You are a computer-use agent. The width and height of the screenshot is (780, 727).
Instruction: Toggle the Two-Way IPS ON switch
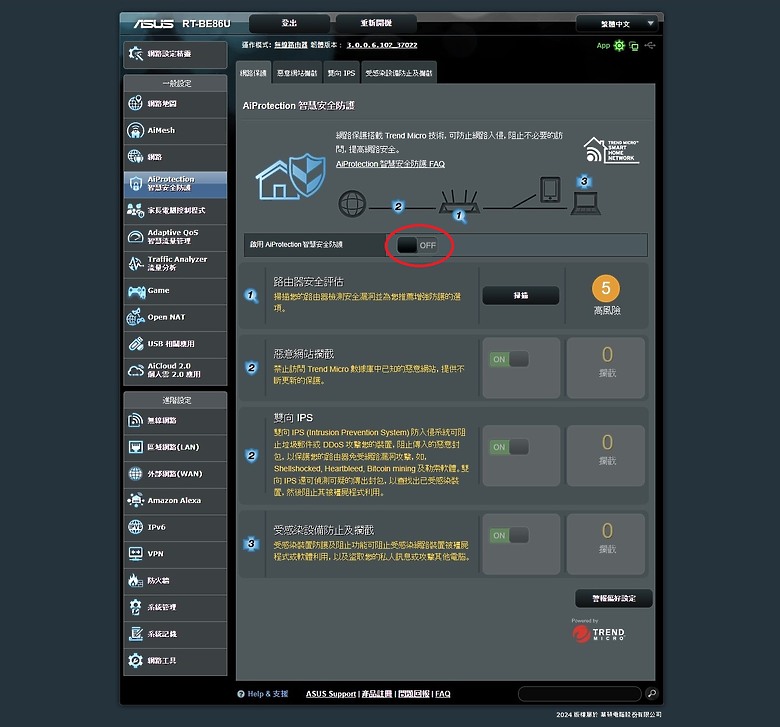509,447
